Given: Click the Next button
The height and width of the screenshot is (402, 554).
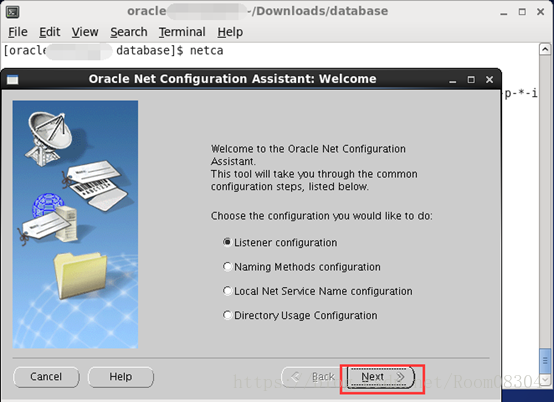Looking at the screenshot, I should [x=381, y=377].
